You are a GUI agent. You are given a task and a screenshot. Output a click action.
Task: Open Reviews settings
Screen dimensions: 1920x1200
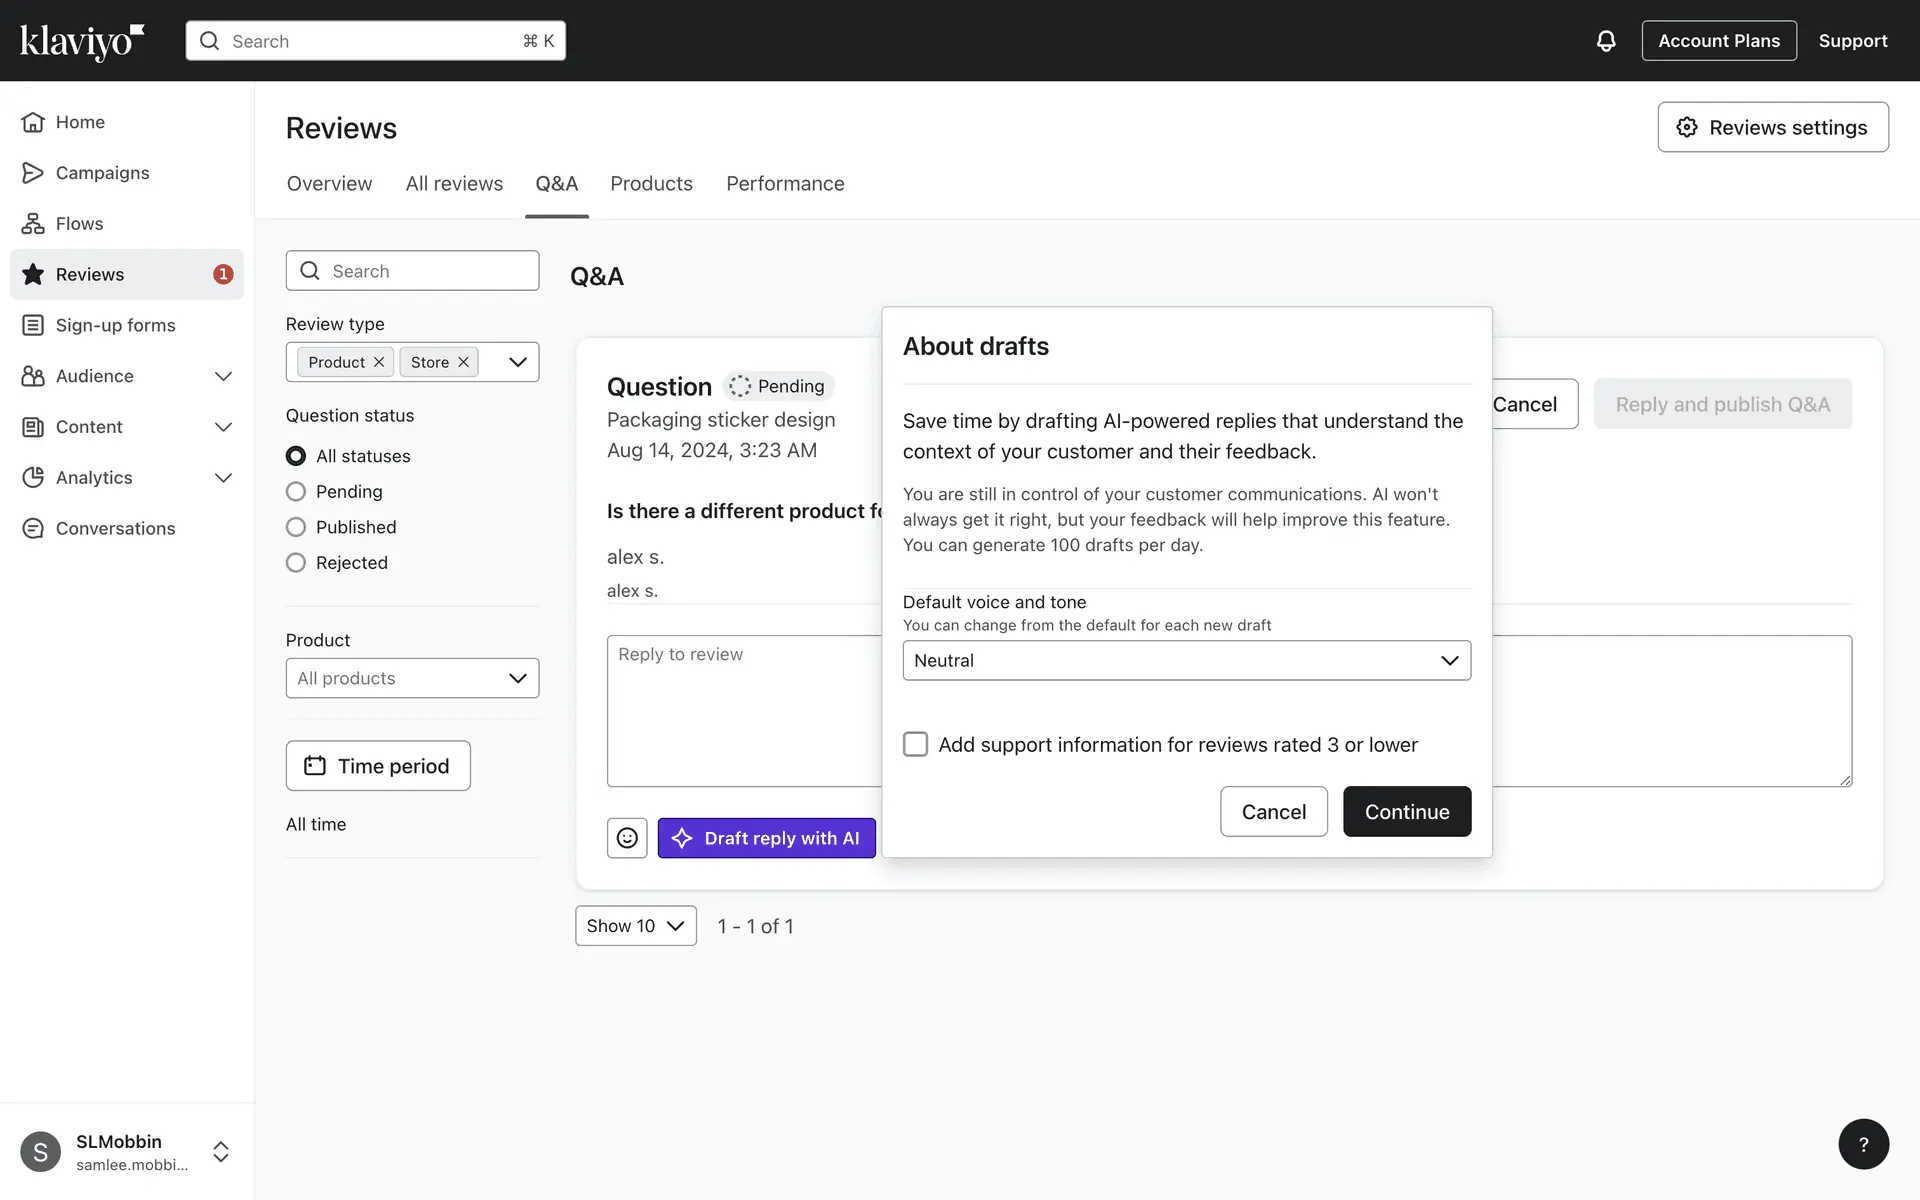coord(1772,127)
